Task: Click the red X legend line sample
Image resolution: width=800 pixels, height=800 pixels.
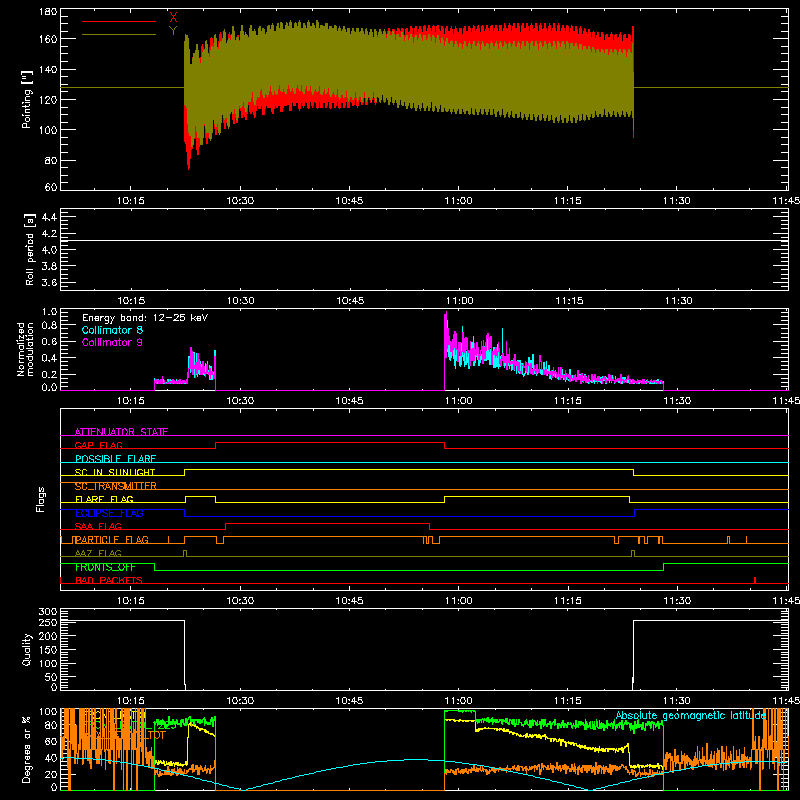Action: pos(119,21)
